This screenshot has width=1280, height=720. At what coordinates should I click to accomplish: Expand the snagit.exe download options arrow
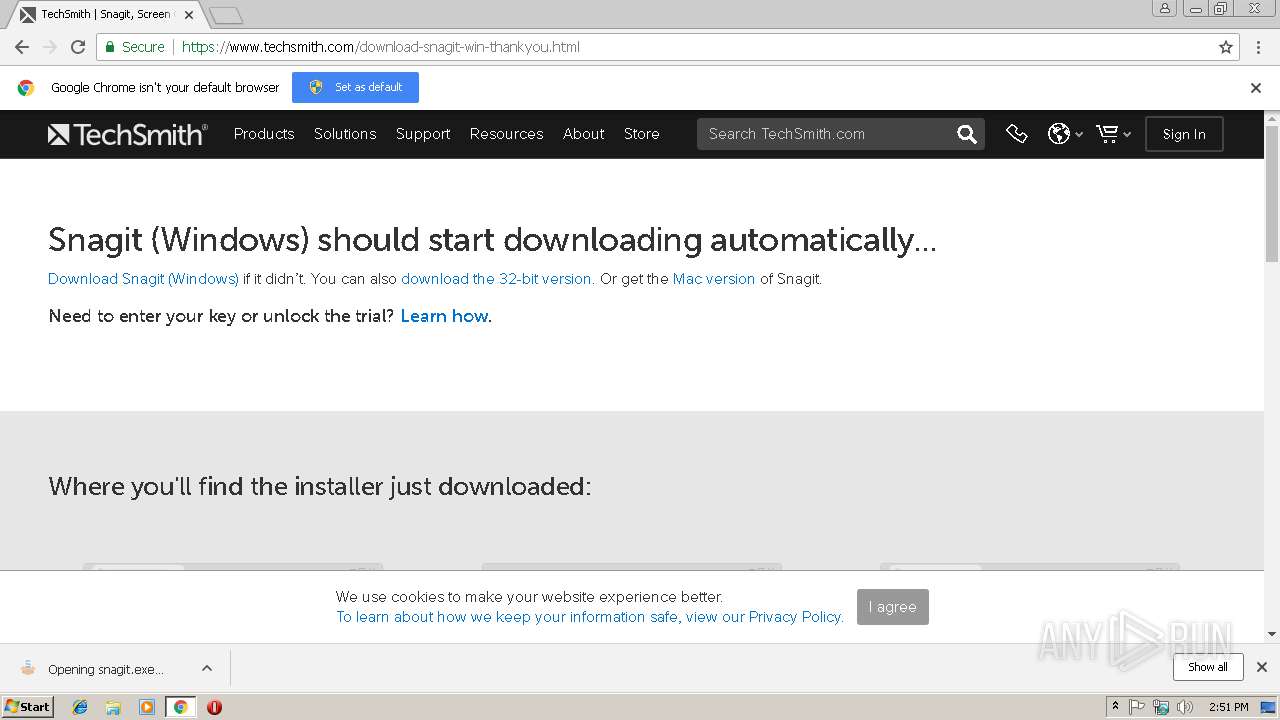[x=207, y=668]
